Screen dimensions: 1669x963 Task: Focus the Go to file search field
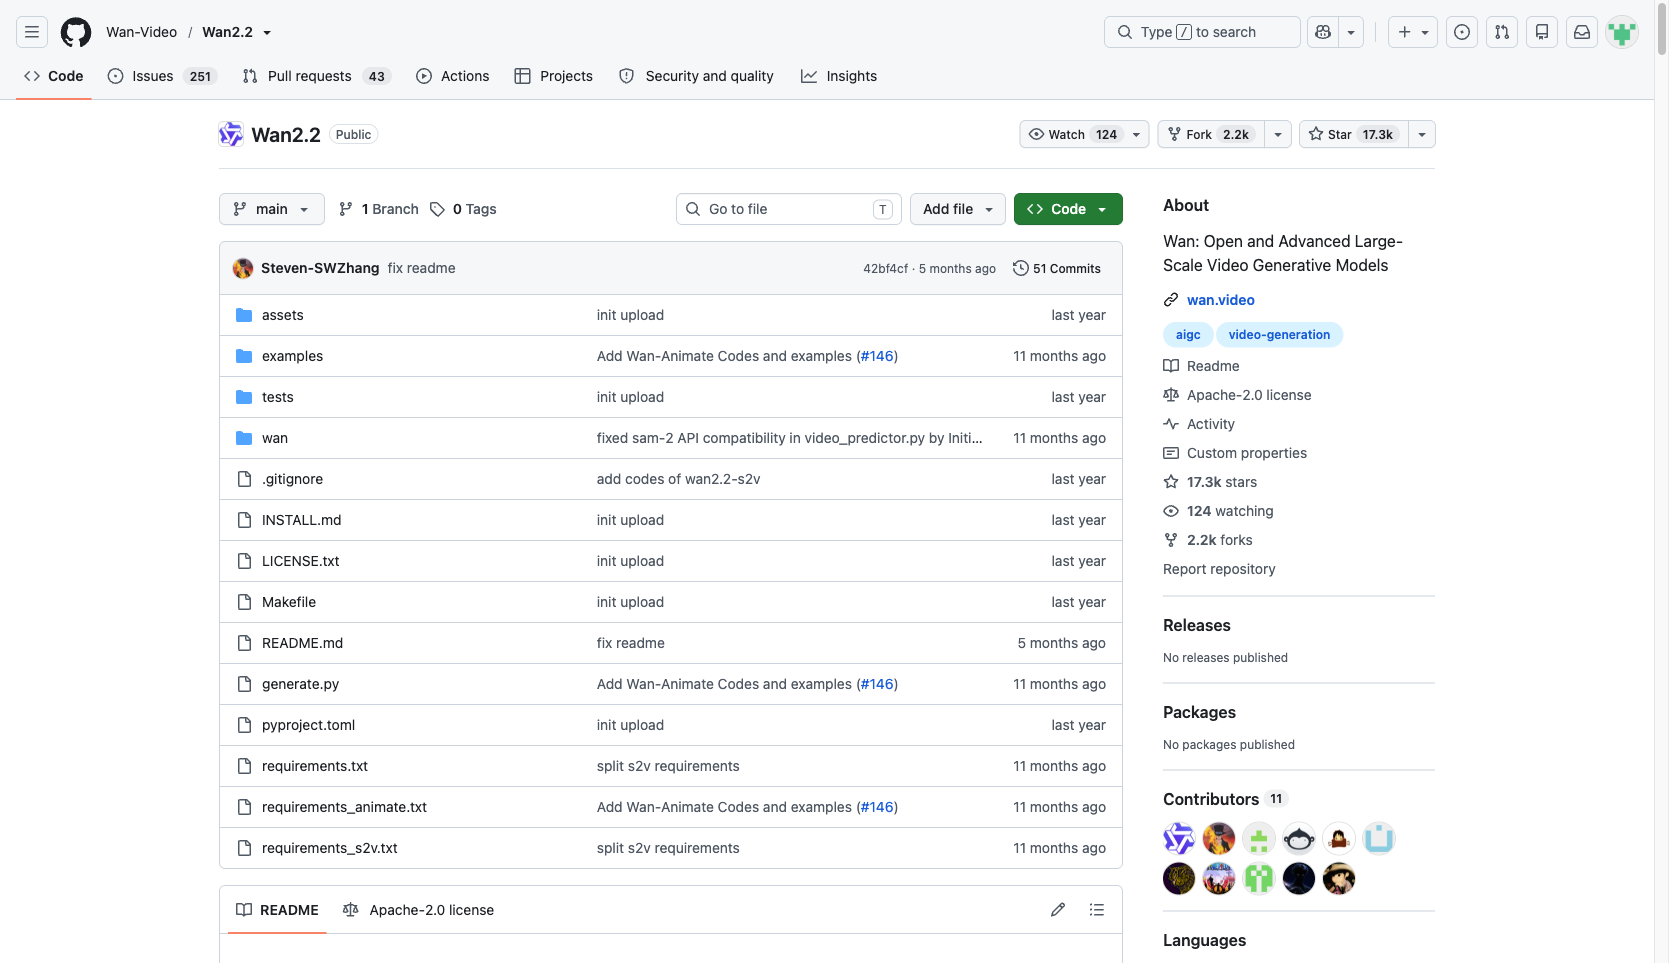pyautogui.click(x=789, y=209)
